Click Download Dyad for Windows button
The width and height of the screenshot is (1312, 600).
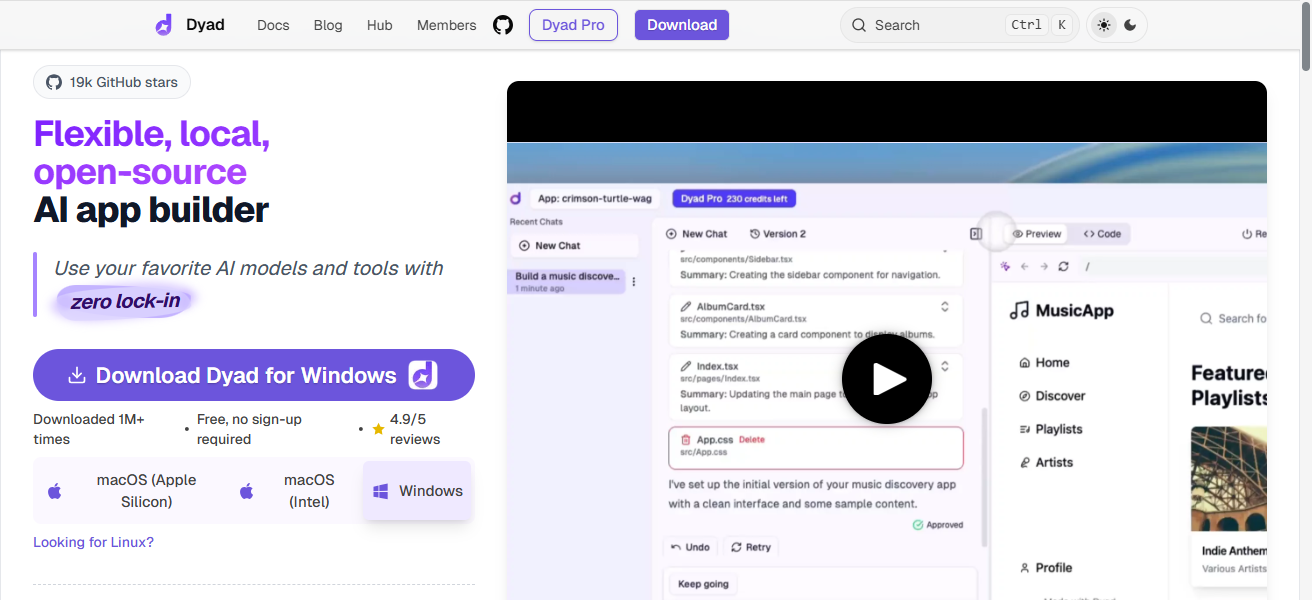click(254, 375)
